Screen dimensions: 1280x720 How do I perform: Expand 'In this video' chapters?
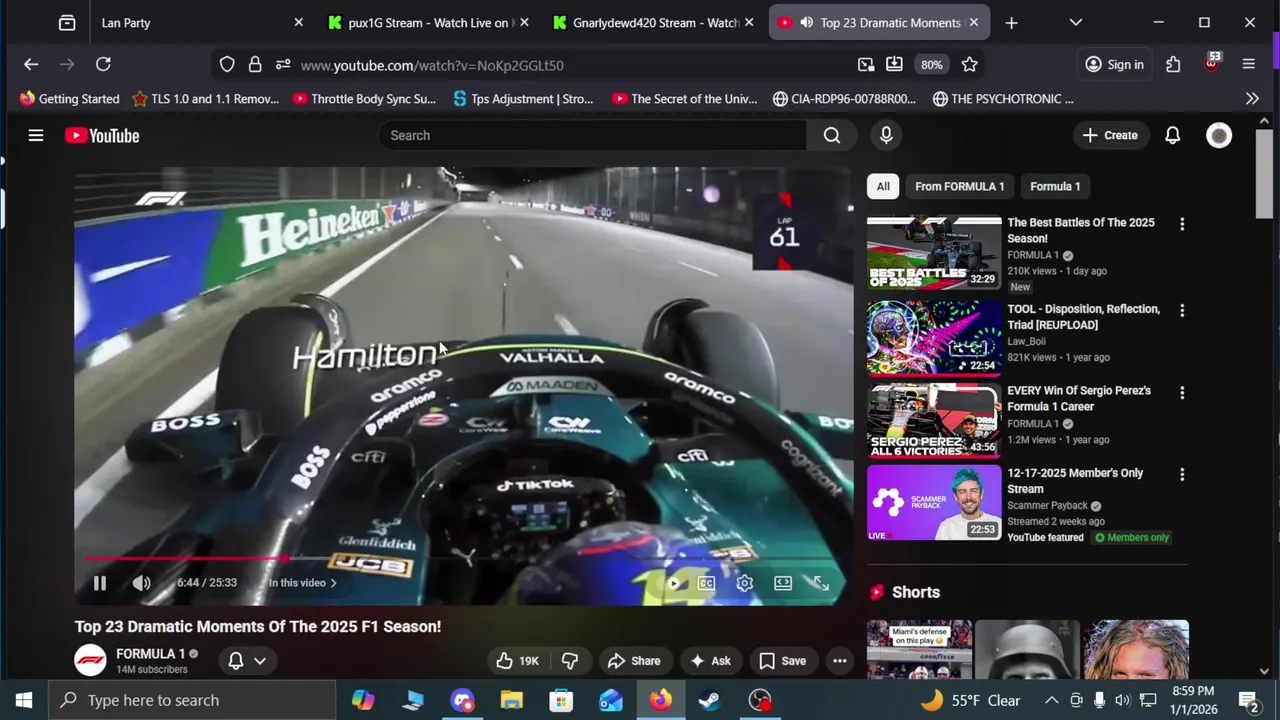302,583
